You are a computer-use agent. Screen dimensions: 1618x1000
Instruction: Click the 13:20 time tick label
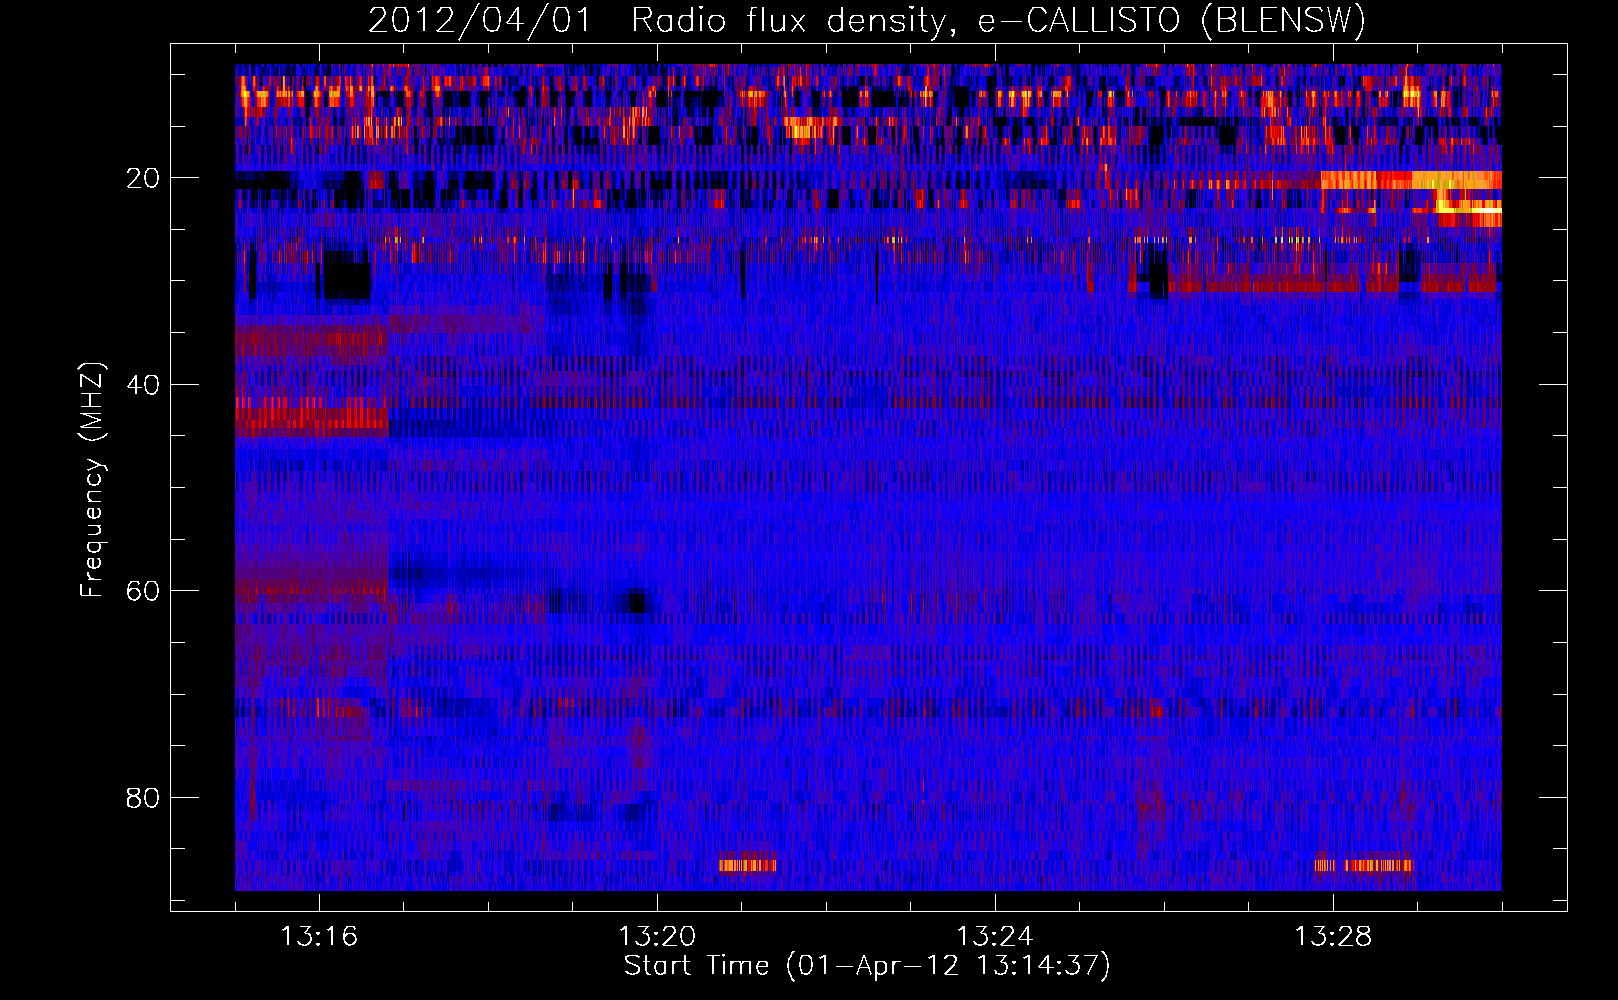(657, 937)
